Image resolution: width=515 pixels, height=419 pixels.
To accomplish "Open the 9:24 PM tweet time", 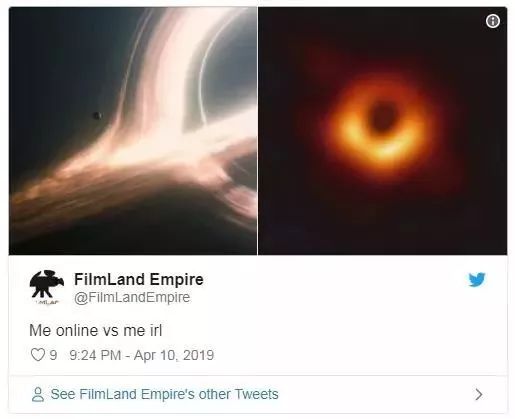I will (x=95, y=355).
